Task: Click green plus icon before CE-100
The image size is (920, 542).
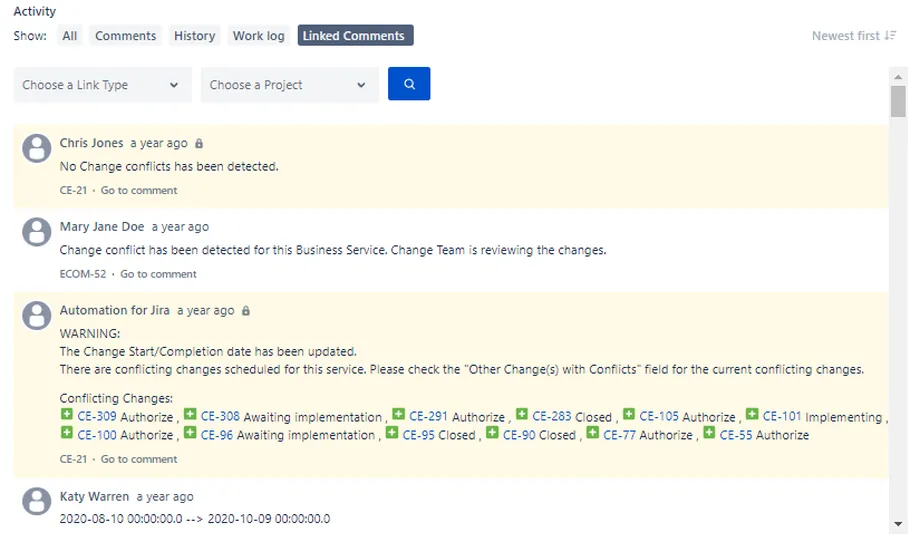Action: pos(67,433)
